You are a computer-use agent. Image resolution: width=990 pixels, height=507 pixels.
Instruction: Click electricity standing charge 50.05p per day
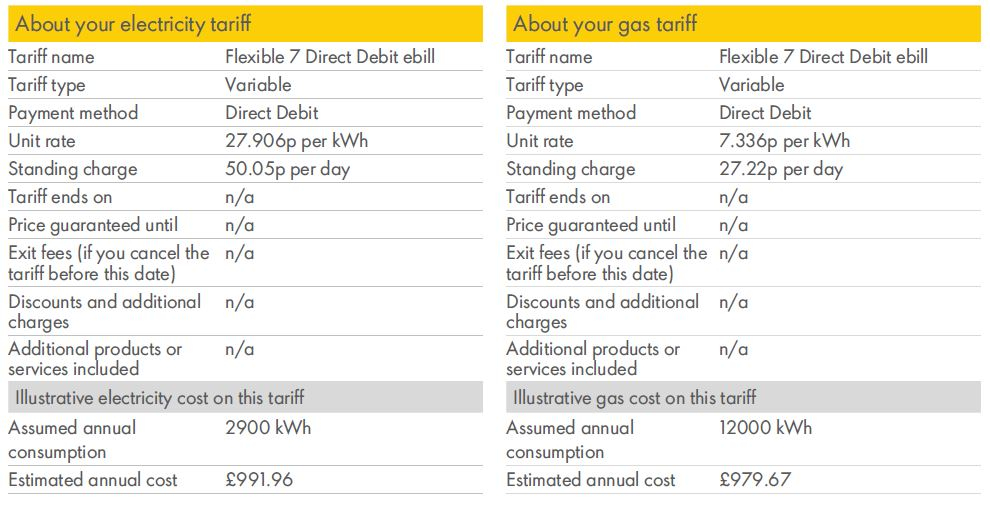[x=287, y=169]
